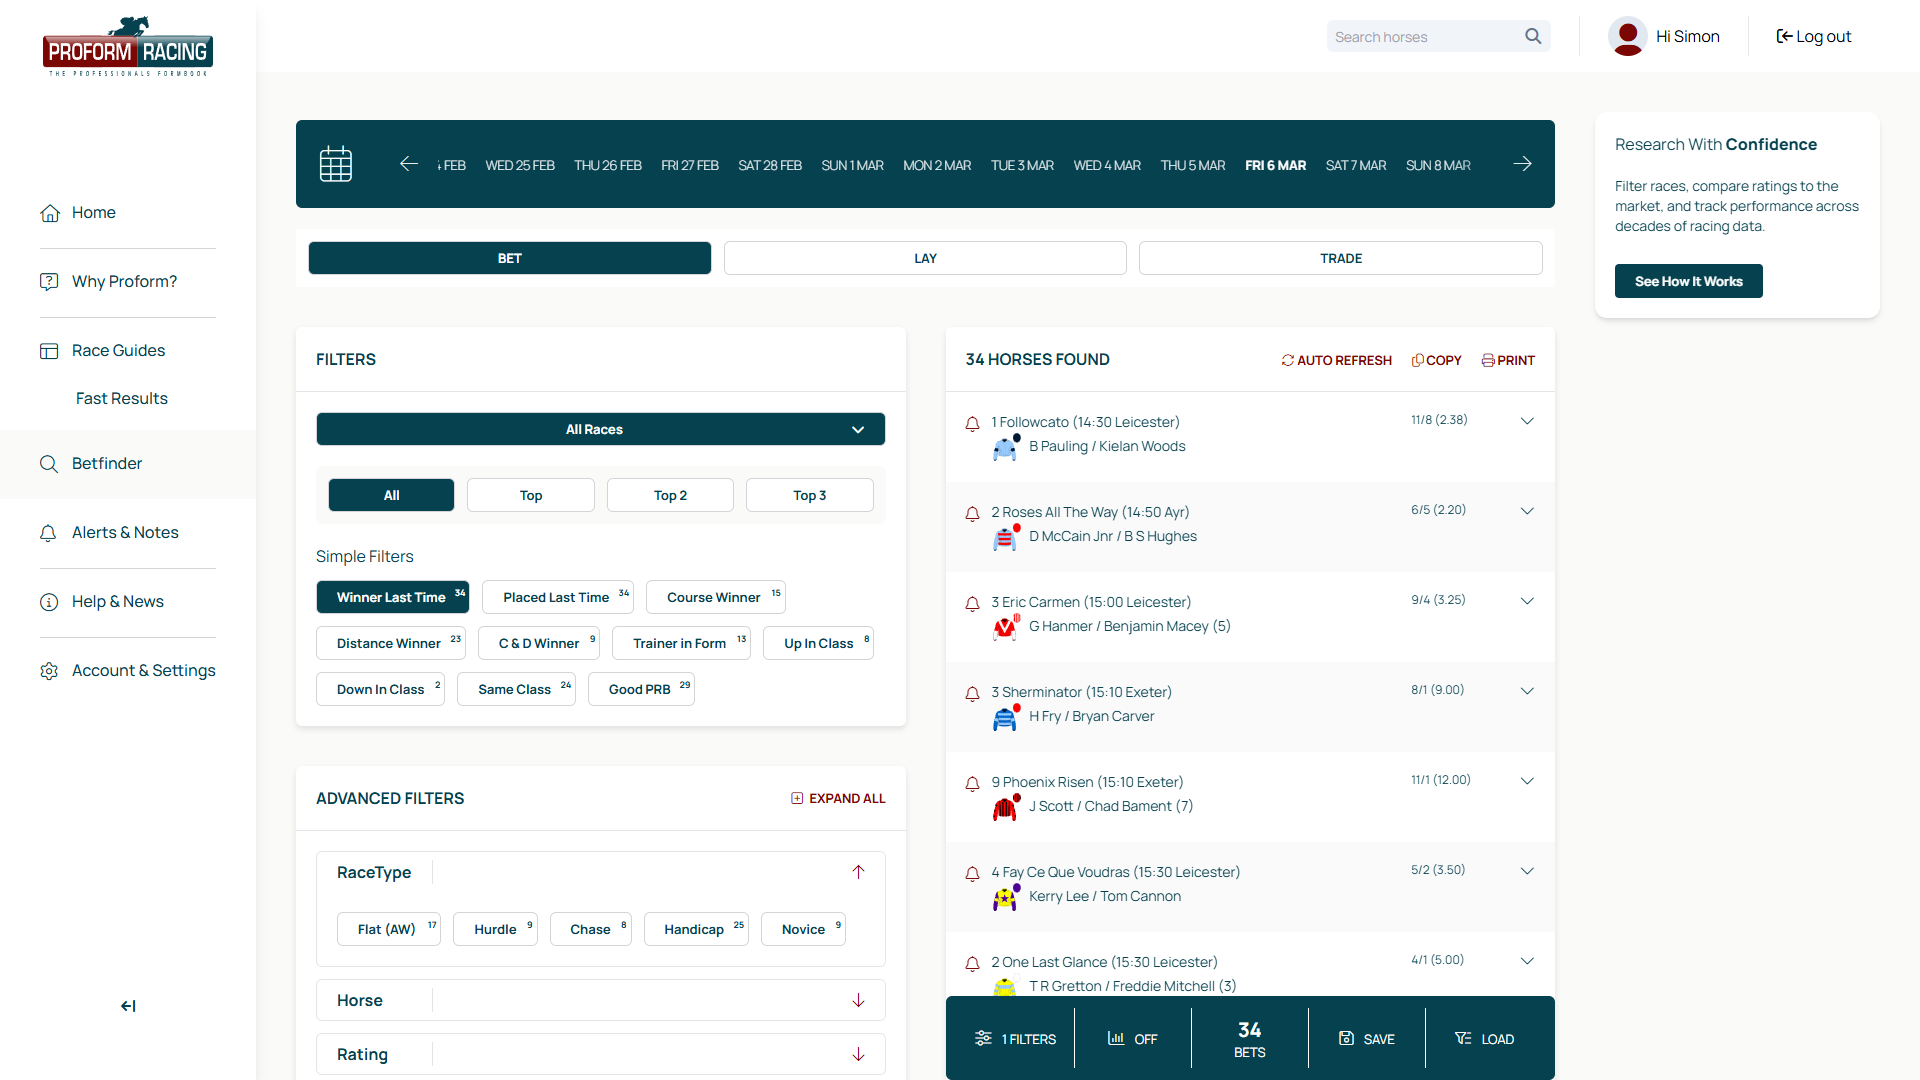
Task: Set alert bell for Sherminator
Action: point(972,694)
